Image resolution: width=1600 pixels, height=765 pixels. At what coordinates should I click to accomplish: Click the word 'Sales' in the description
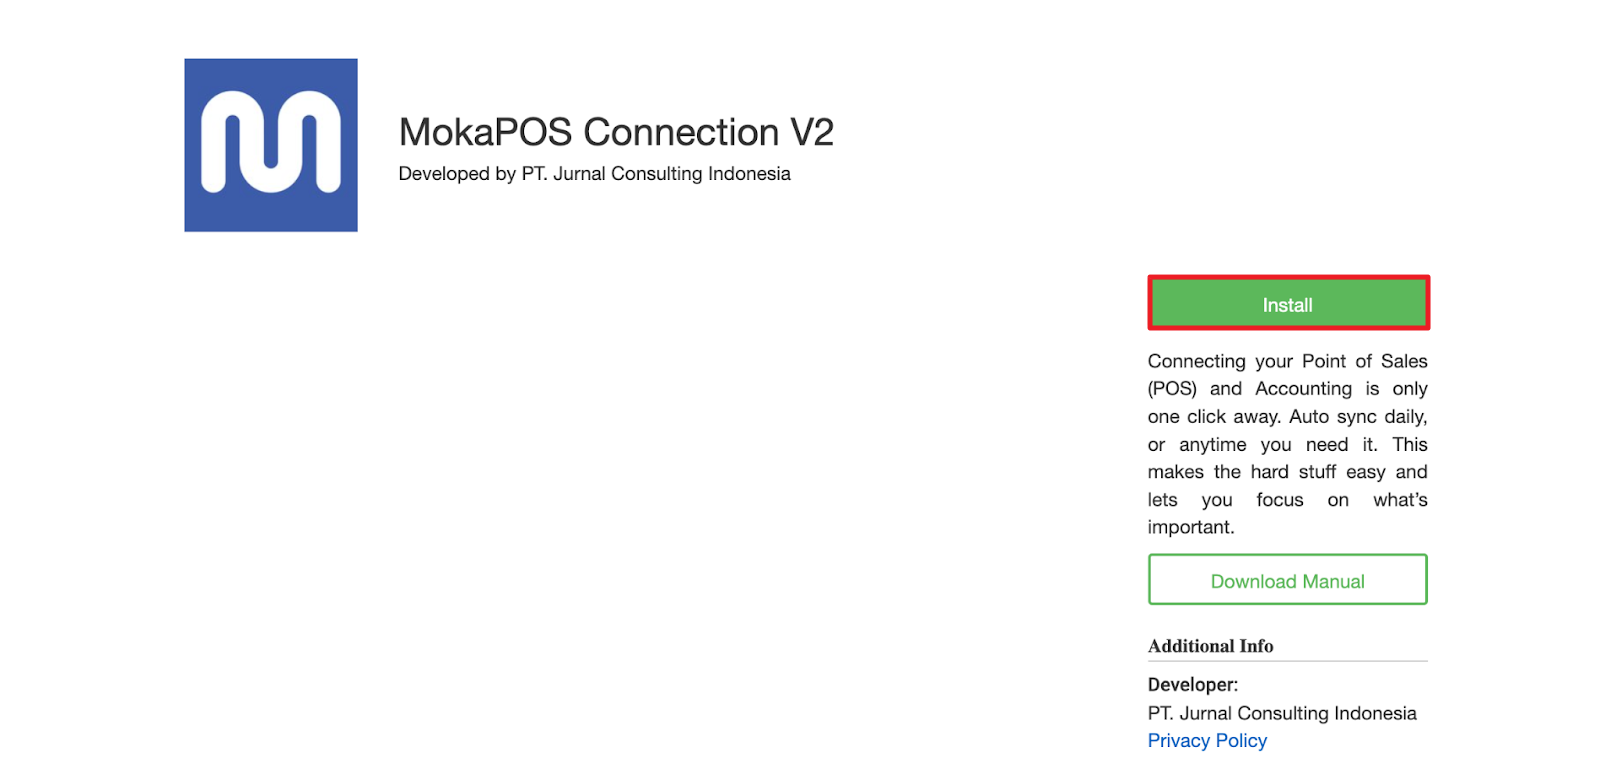coord(1404,361)
